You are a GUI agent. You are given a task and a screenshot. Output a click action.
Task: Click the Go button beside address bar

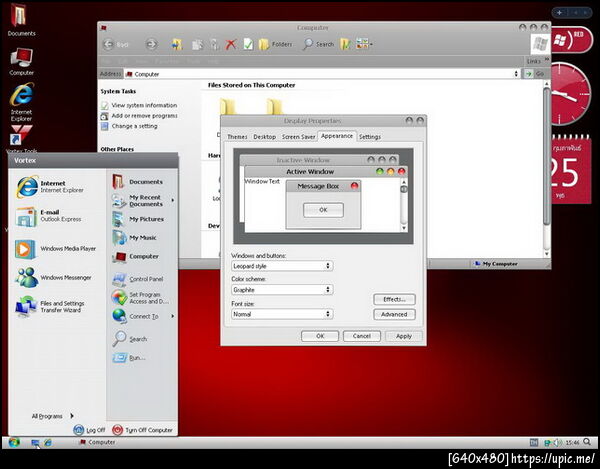[x=535, y=73]
